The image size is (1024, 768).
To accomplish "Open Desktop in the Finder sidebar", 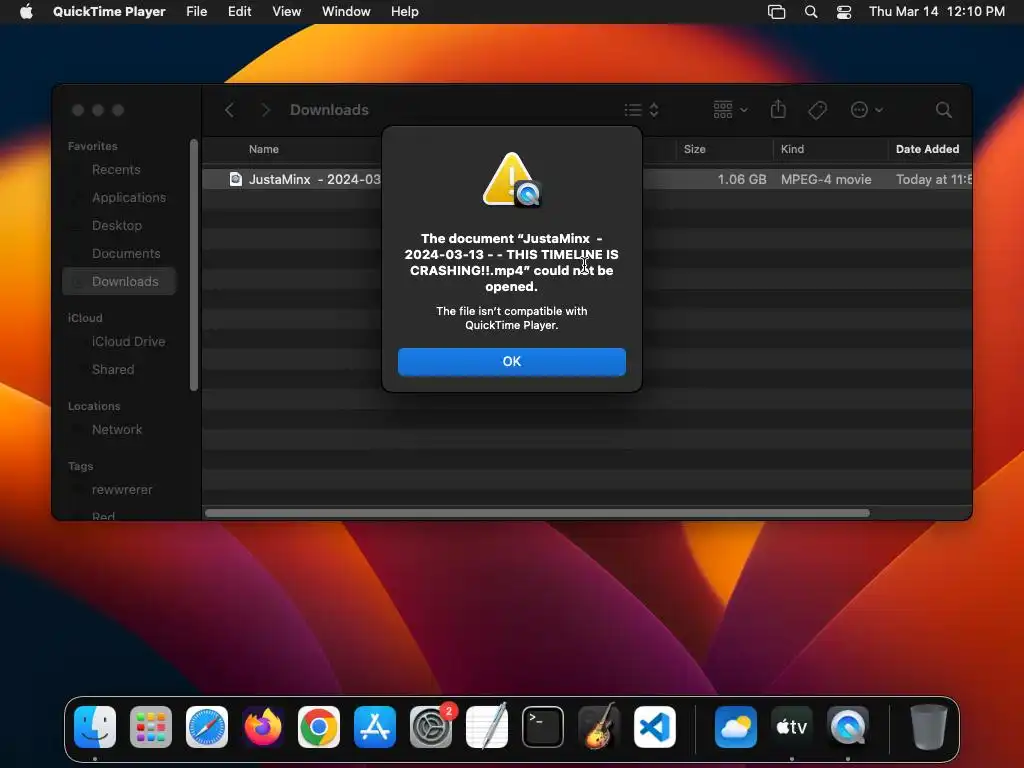I will [116, 225].
